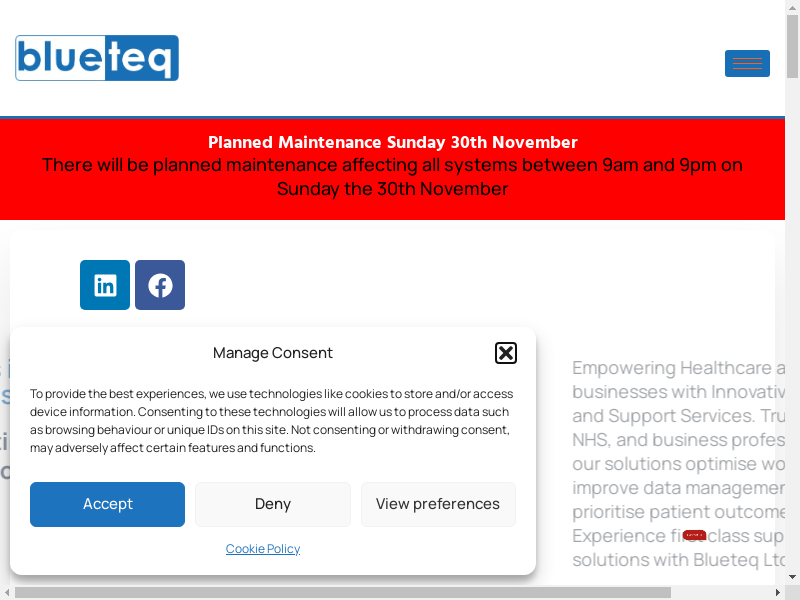
Task: Click the small red badge over paragraph
Action: (x=694, y=535)
